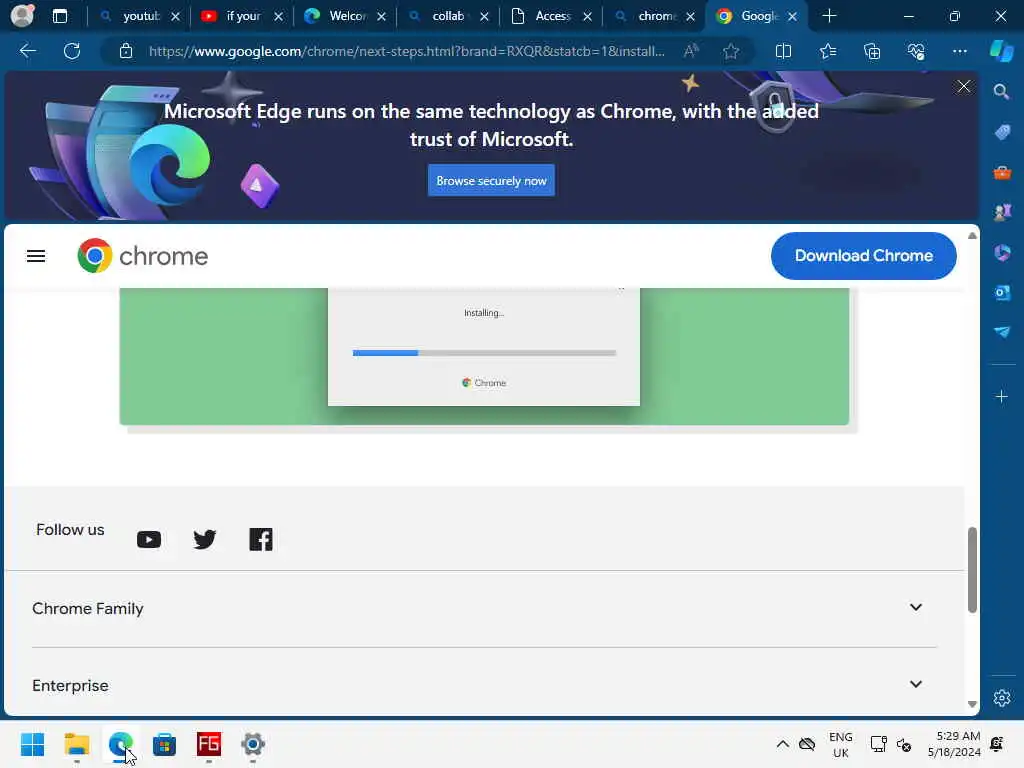Screen dimensions: 1024x768
Task: Go back with the browser back arrow
Action: [x=27, y=51]
